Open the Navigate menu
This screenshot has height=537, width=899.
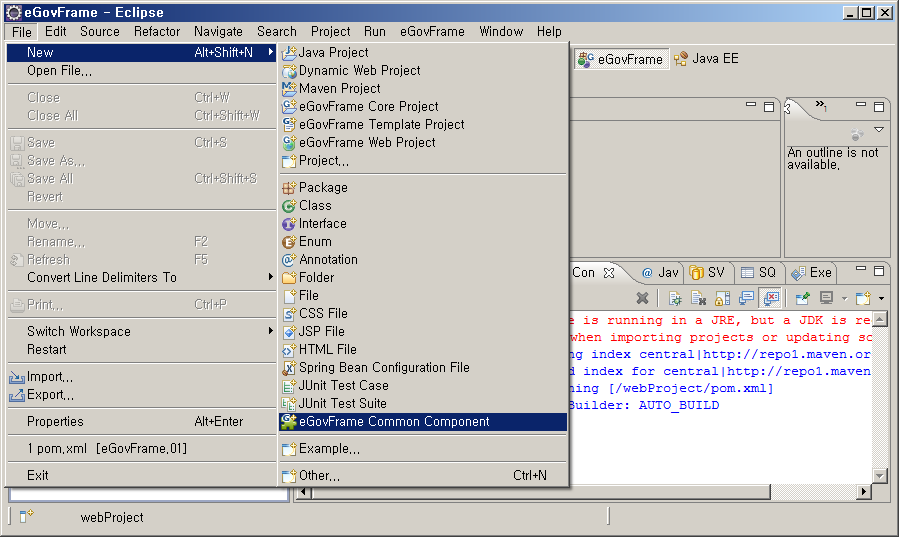(218, 31)
